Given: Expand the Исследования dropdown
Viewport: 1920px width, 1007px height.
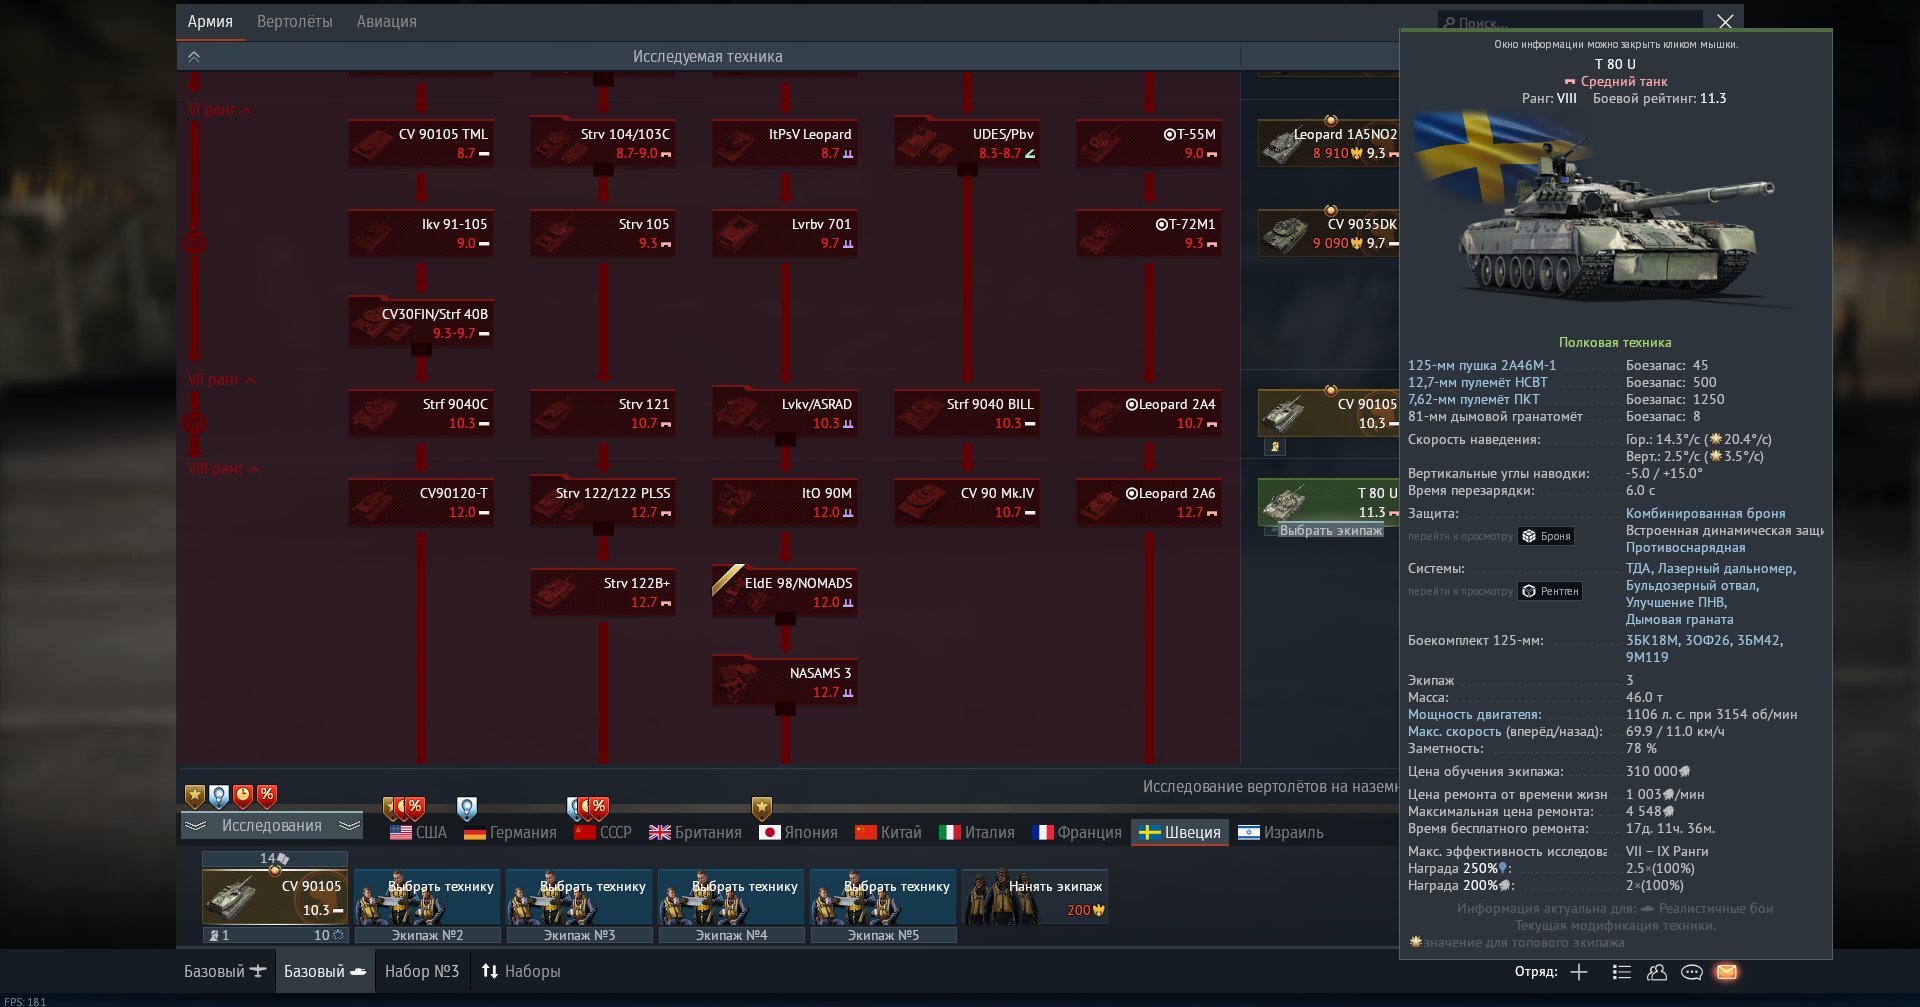Looking at the screenshot, I should pos(272,826).
